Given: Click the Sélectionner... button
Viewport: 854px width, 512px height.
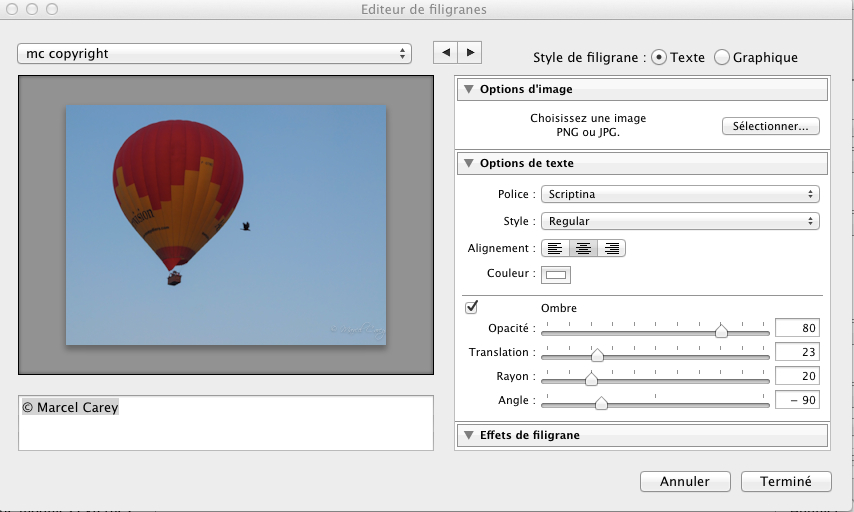Looking at the screenshot, I should point(770,126).
